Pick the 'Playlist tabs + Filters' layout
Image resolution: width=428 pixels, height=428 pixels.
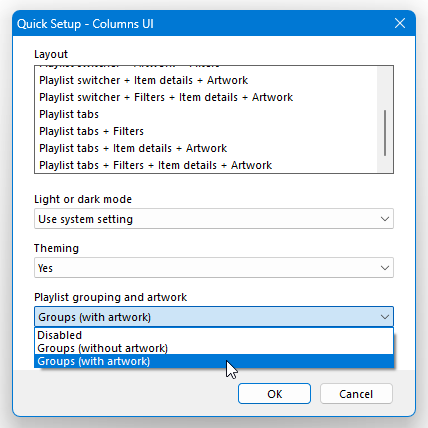tap(206, 131)
